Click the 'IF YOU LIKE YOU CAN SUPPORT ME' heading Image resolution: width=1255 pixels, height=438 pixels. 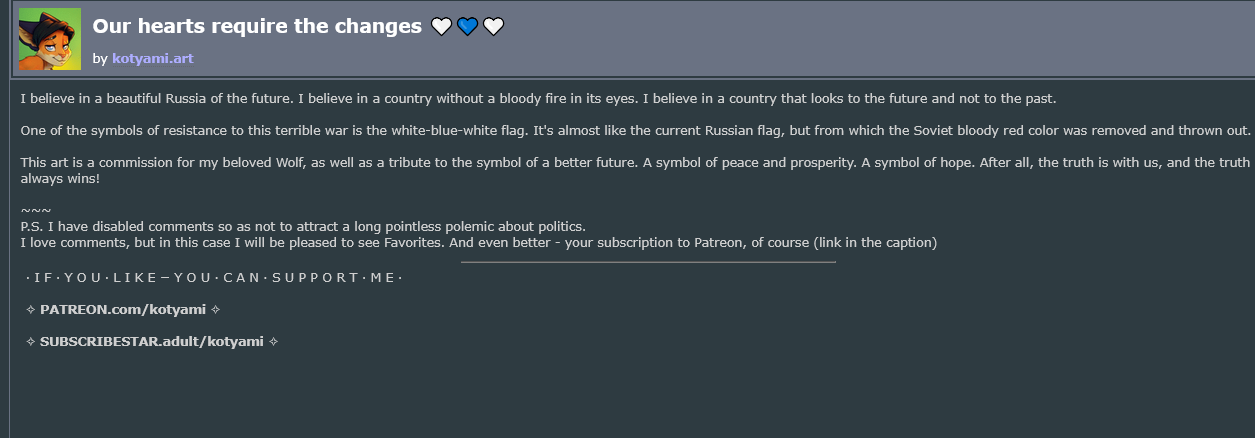click(x=214, y=277)
